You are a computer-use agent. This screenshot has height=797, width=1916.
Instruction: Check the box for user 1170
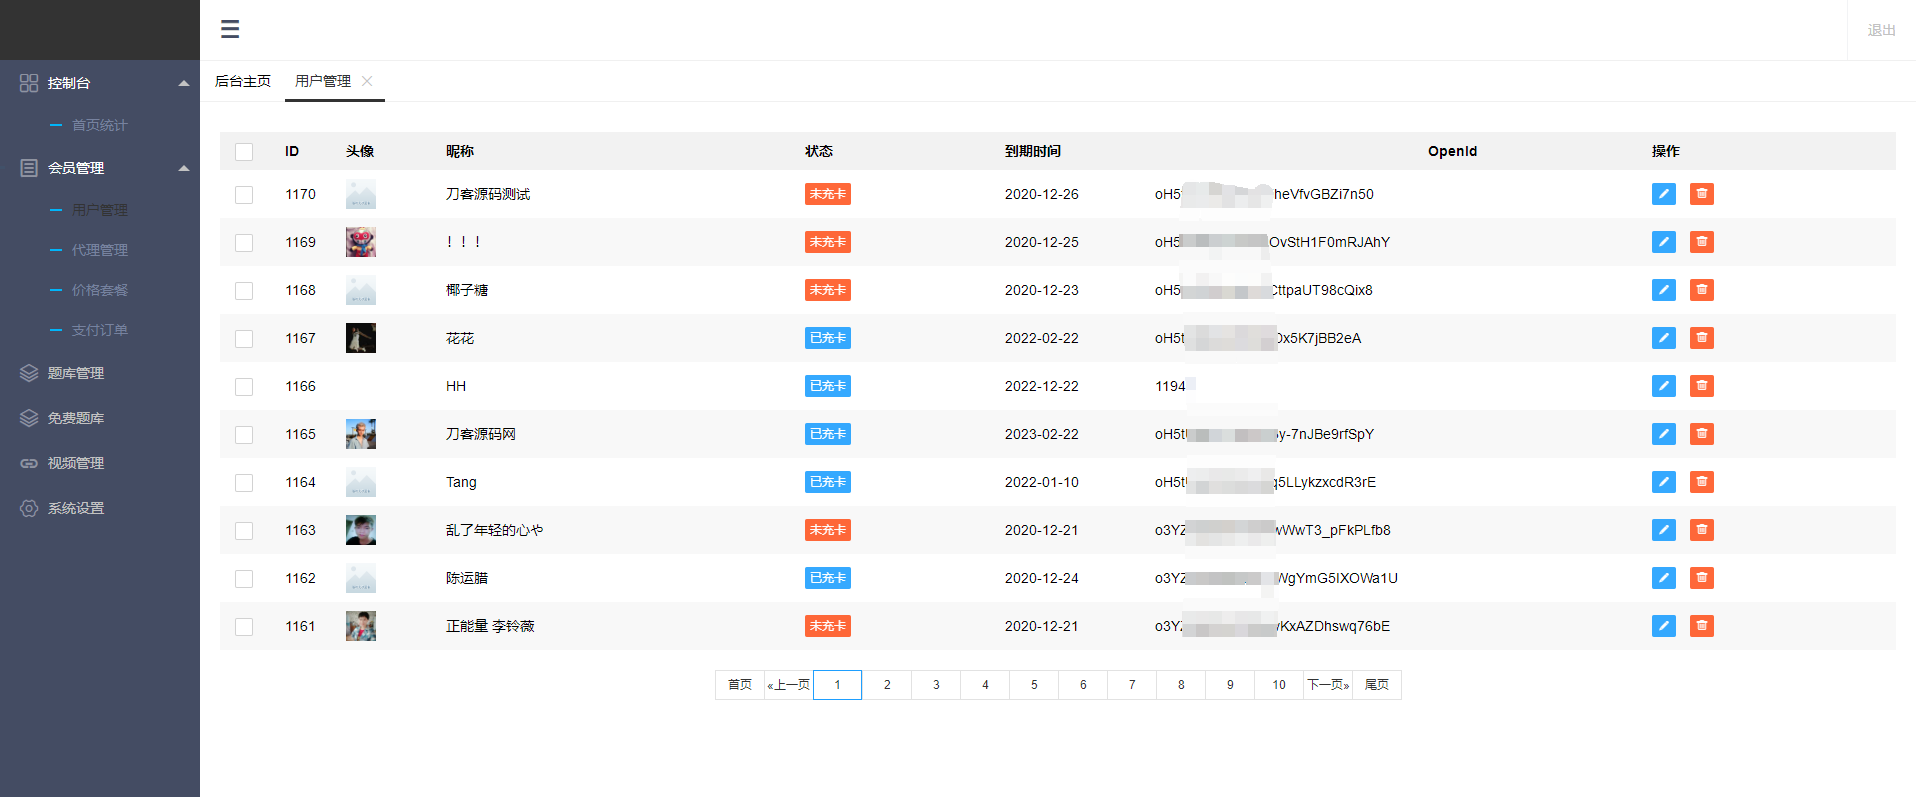244,195
